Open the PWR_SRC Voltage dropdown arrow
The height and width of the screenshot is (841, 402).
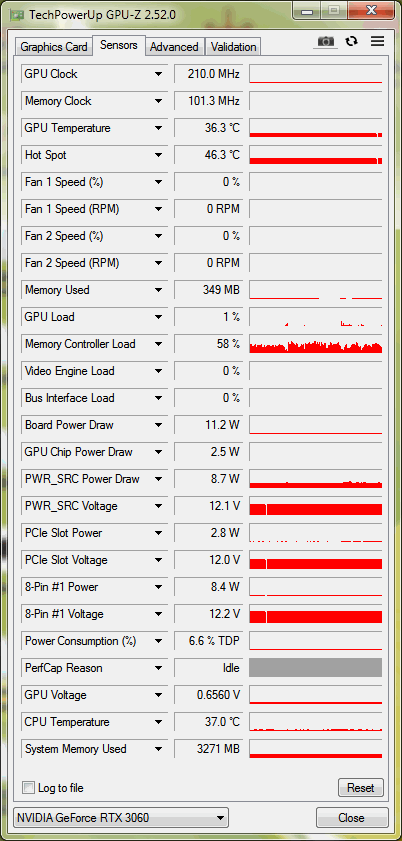158,506
